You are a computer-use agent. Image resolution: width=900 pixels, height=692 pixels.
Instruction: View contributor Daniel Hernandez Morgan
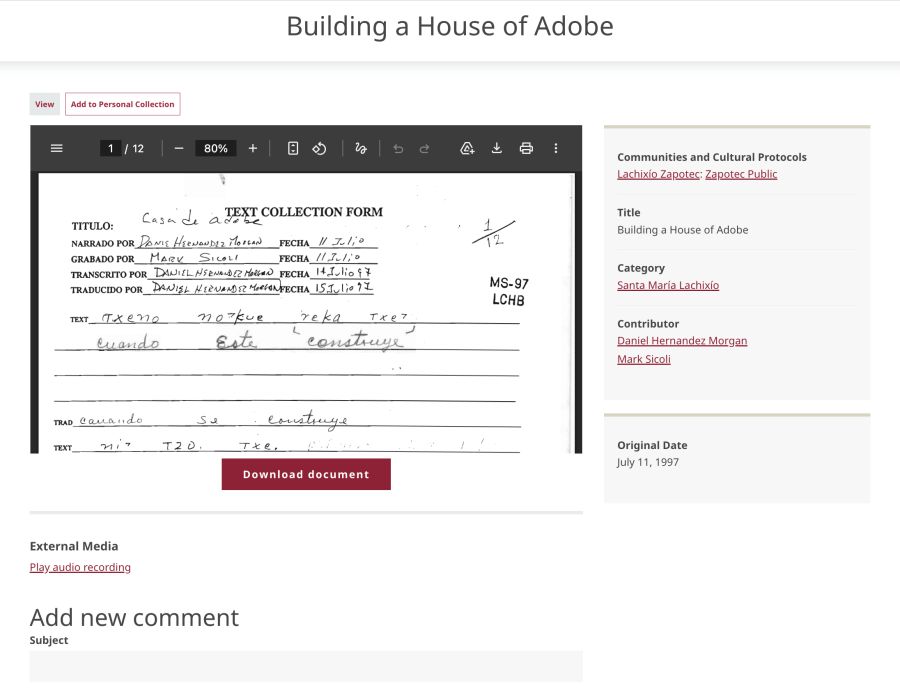(x=682, y=341)
